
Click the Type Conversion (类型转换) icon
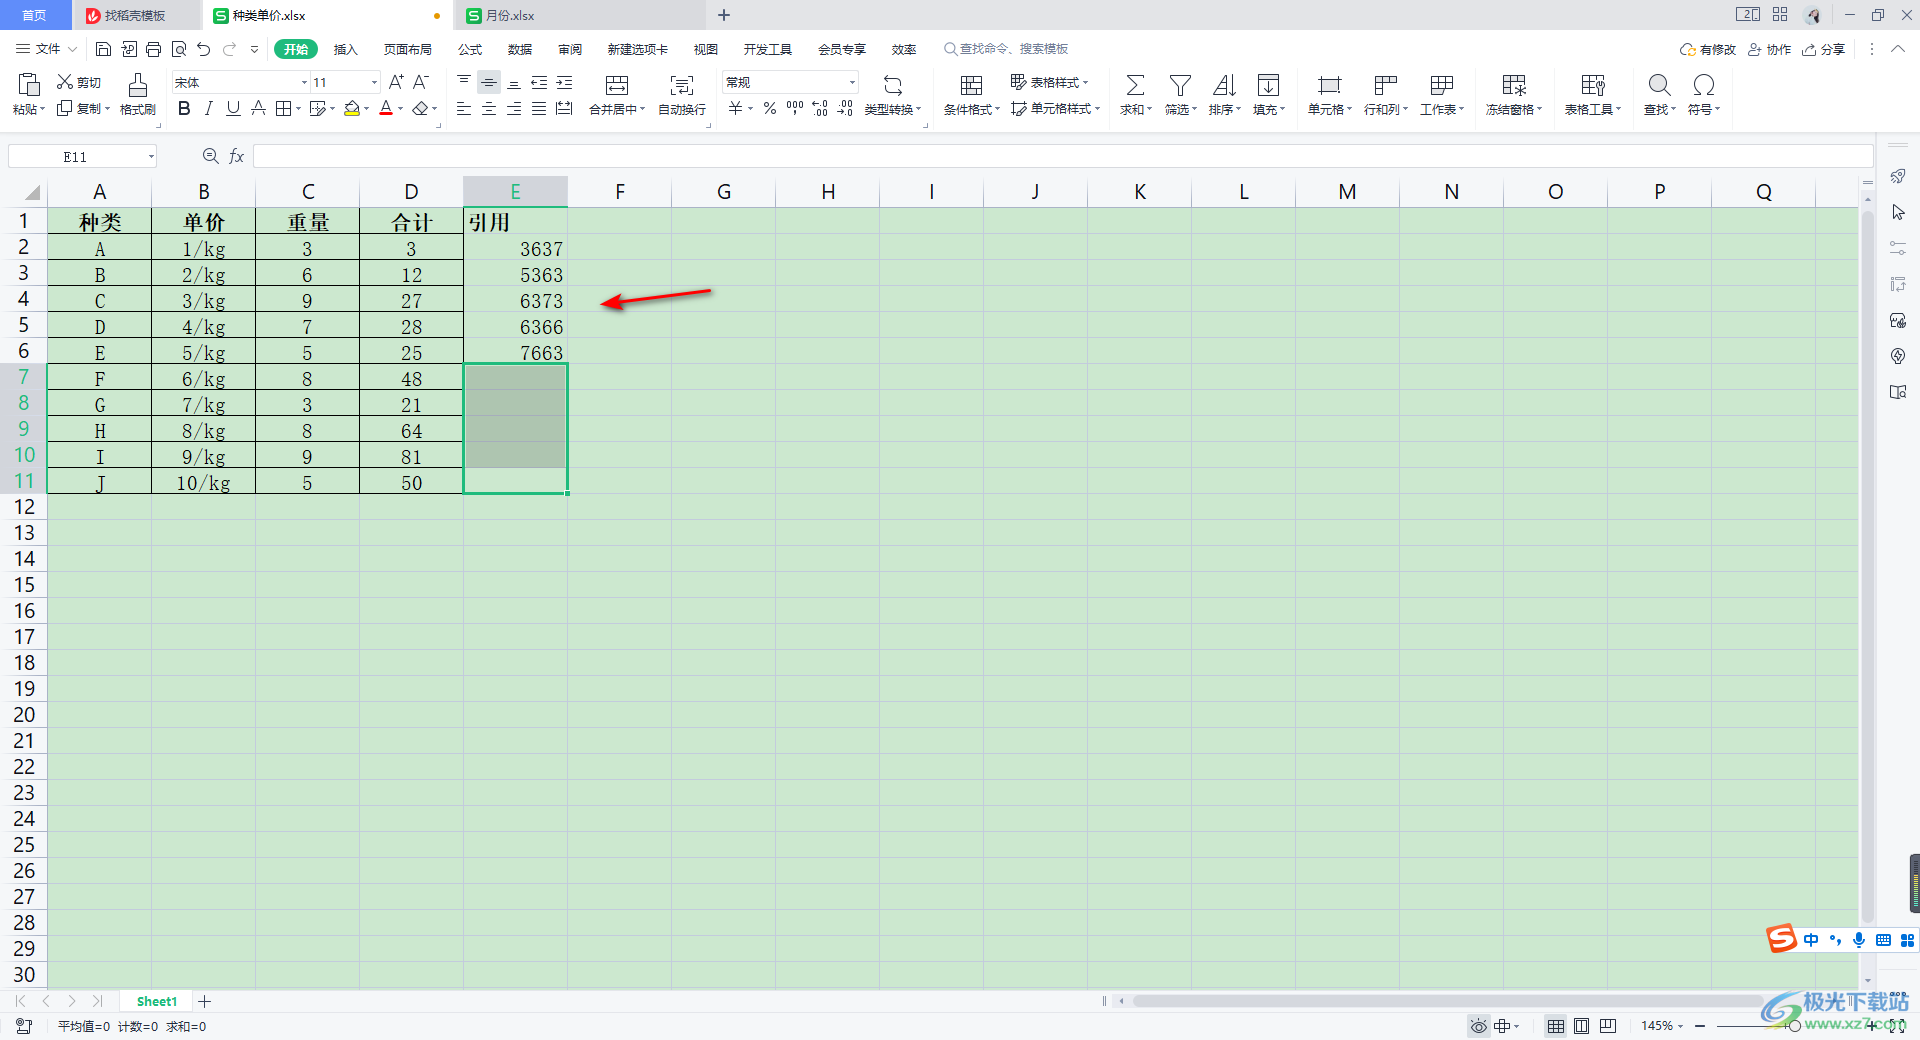[893, 85]
